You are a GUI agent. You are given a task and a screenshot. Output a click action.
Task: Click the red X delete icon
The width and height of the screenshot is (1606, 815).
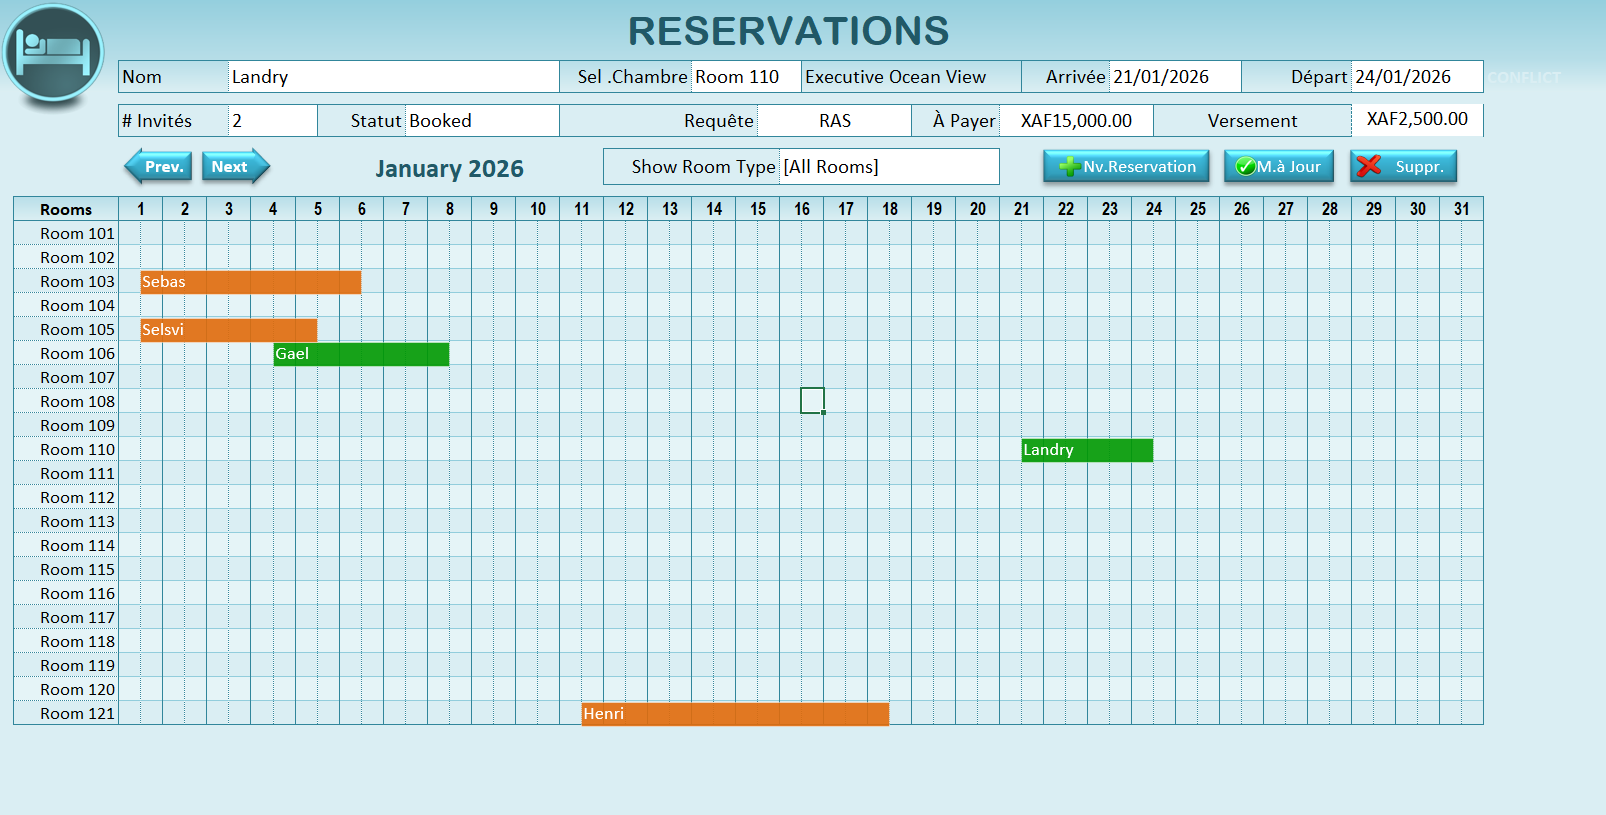coord(1369,166)
